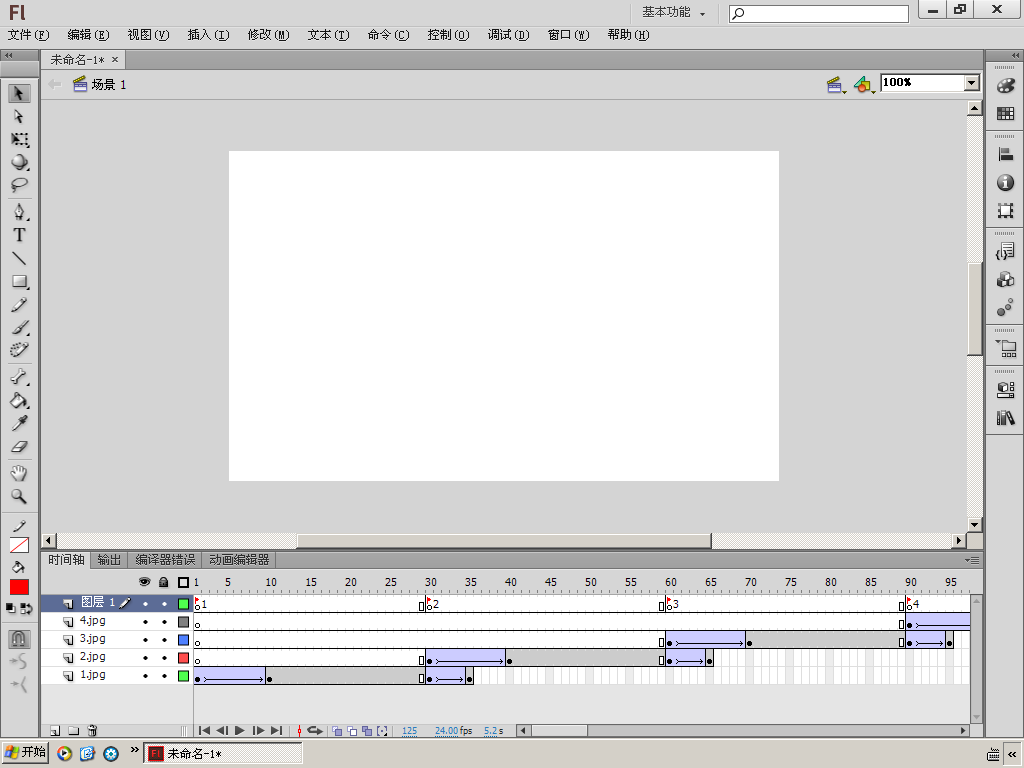Open the Color panel palette icon
The width and height of the screenshot is (1024, 768).
point(1005,86)
